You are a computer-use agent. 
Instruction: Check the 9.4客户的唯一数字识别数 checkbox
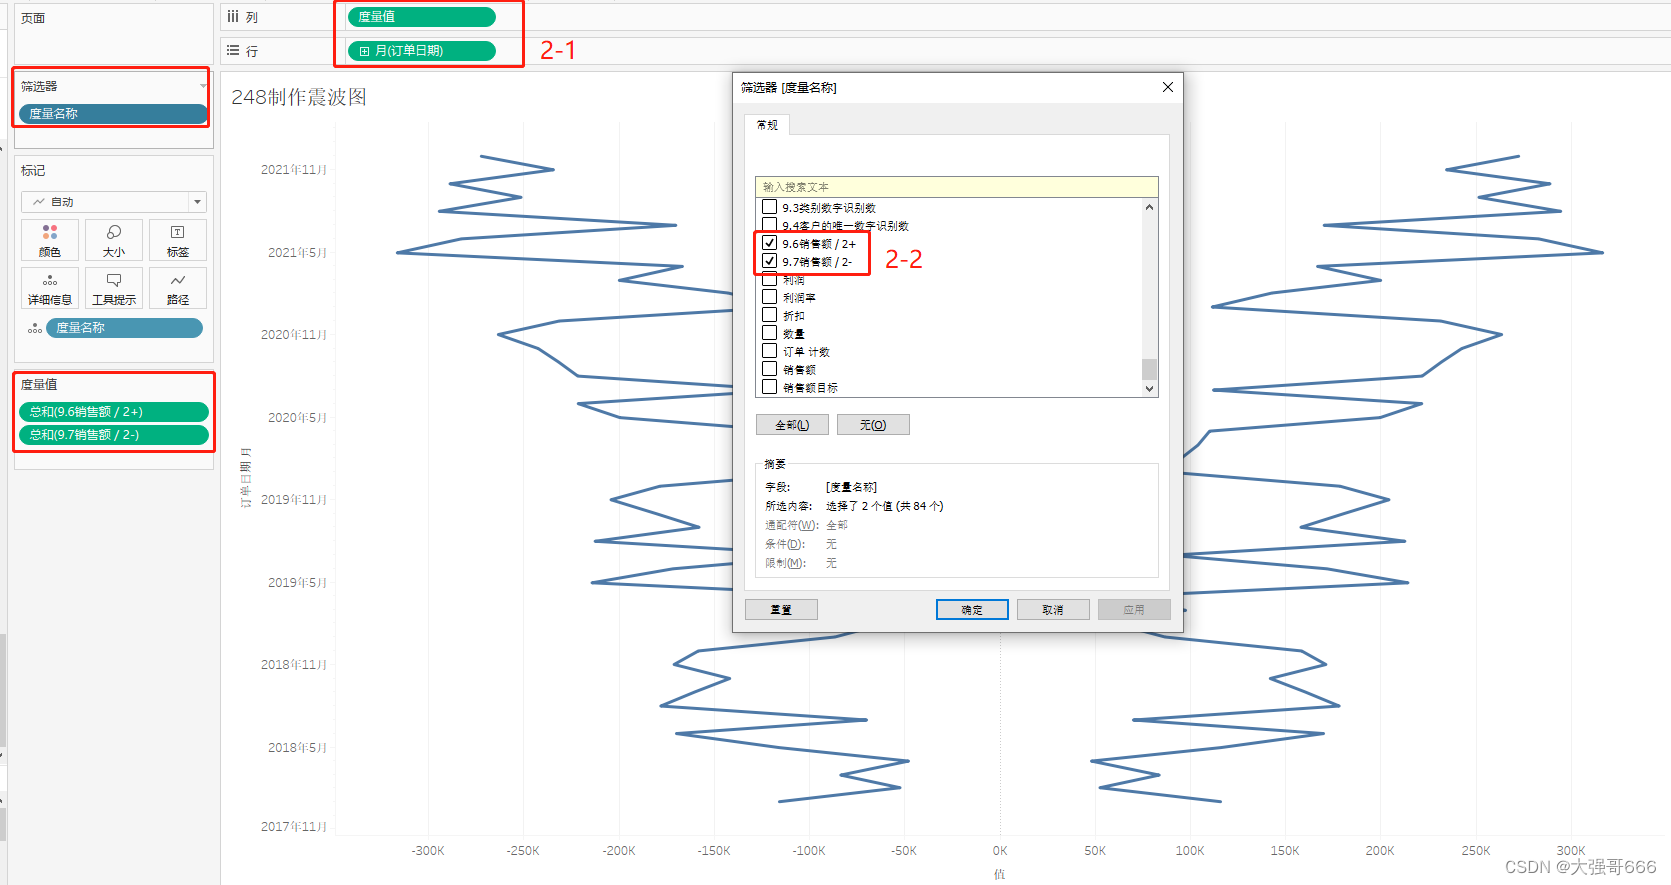coord(770,225)
